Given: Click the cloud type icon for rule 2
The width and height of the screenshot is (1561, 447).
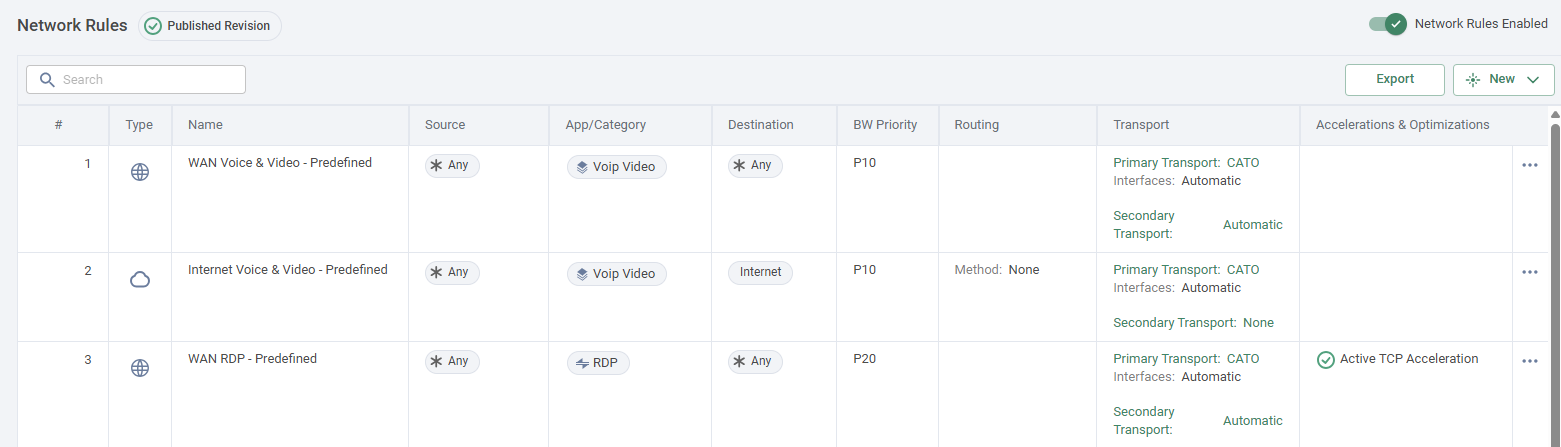Looking at the screenshot, I should [x=140, y=279].
